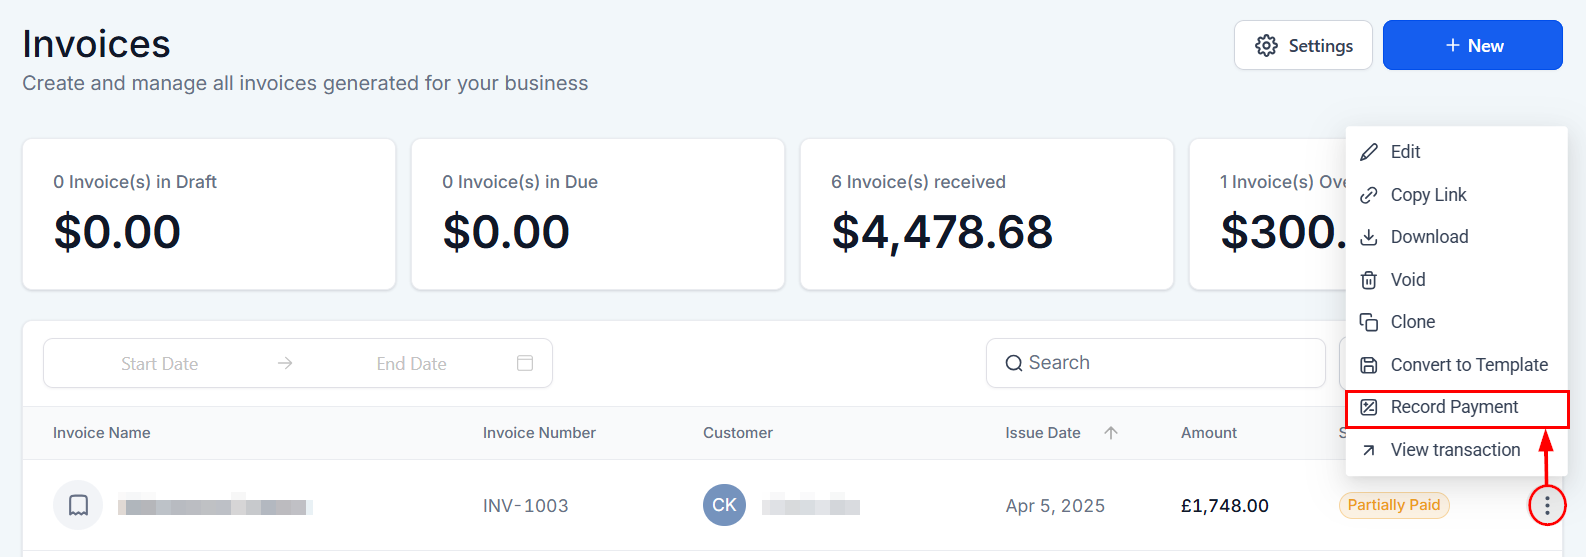
Task: Select Record Payment from the menu
Action: click(1454, 407)
